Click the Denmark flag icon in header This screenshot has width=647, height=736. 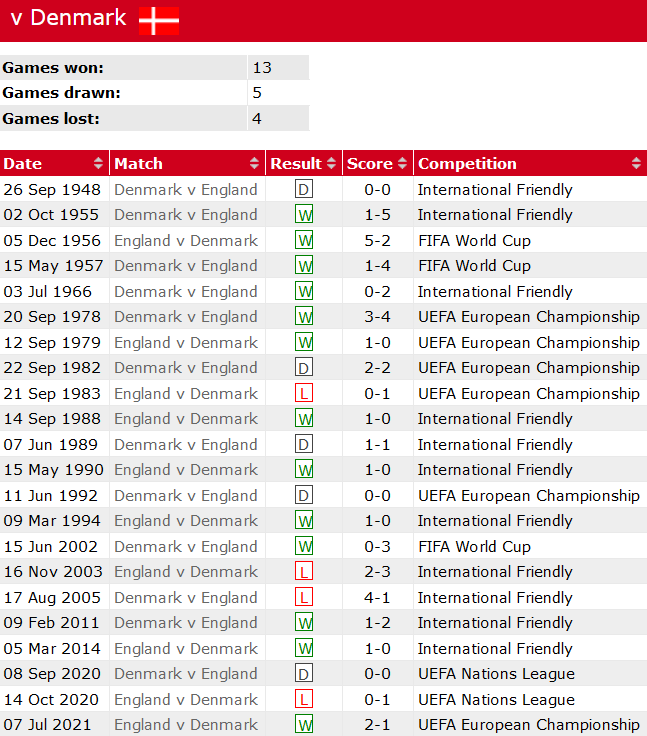point(159,20)
